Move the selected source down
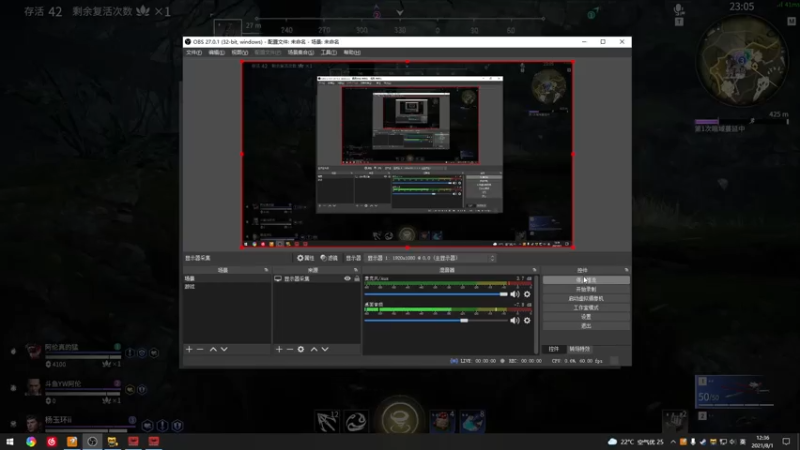The height and width of the screenshot is (450, 800). [325, 349]
